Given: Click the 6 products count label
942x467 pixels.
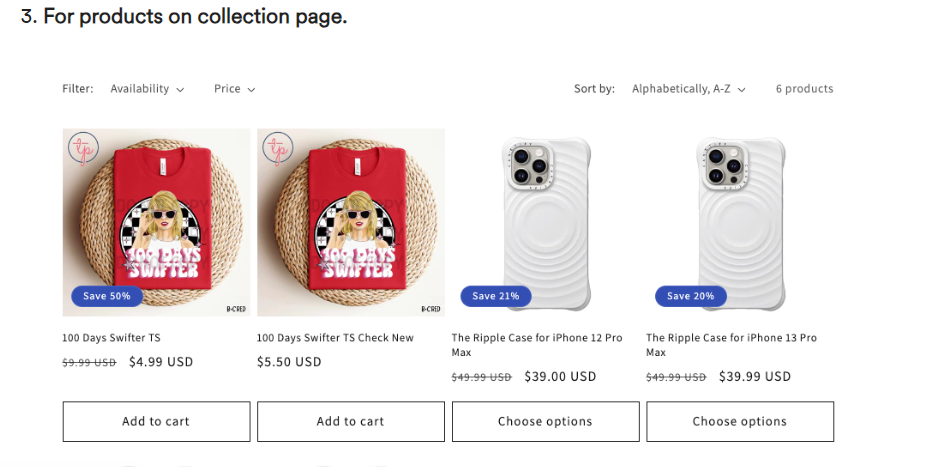Looking at the screenshot, I should [804, 89].
